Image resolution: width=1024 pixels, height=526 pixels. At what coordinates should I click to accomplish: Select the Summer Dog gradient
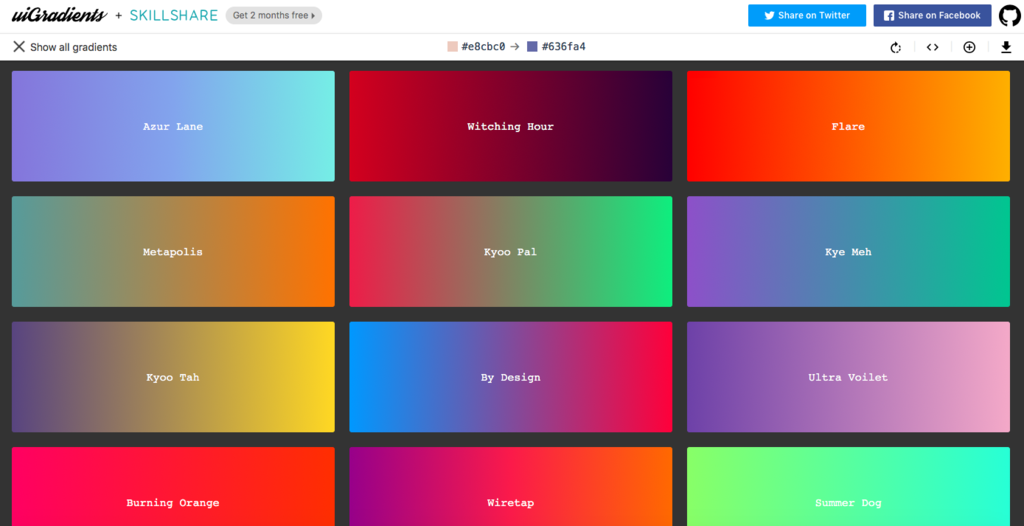click(848, 487)
